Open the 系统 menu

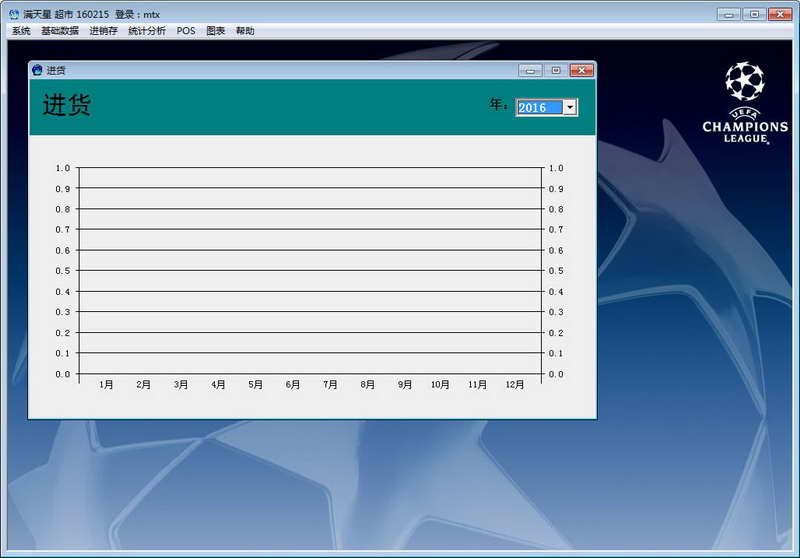(21, 31)
